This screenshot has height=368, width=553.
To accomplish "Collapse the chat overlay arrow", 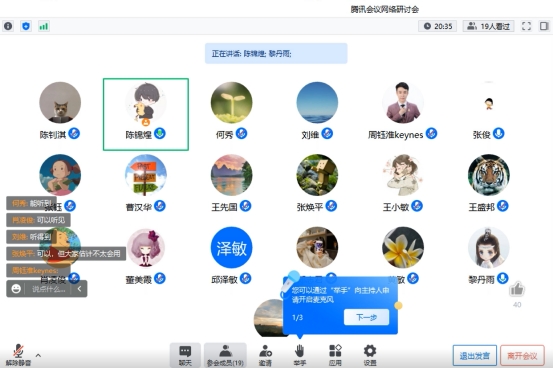I will (x=79, y=289).
